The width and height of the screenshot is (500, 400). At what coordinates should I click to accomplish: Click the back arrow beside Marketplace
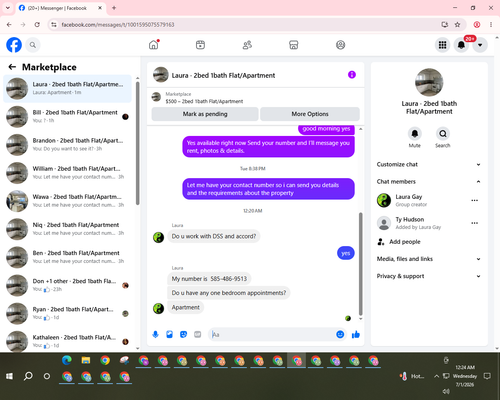(x=12, y=67)
